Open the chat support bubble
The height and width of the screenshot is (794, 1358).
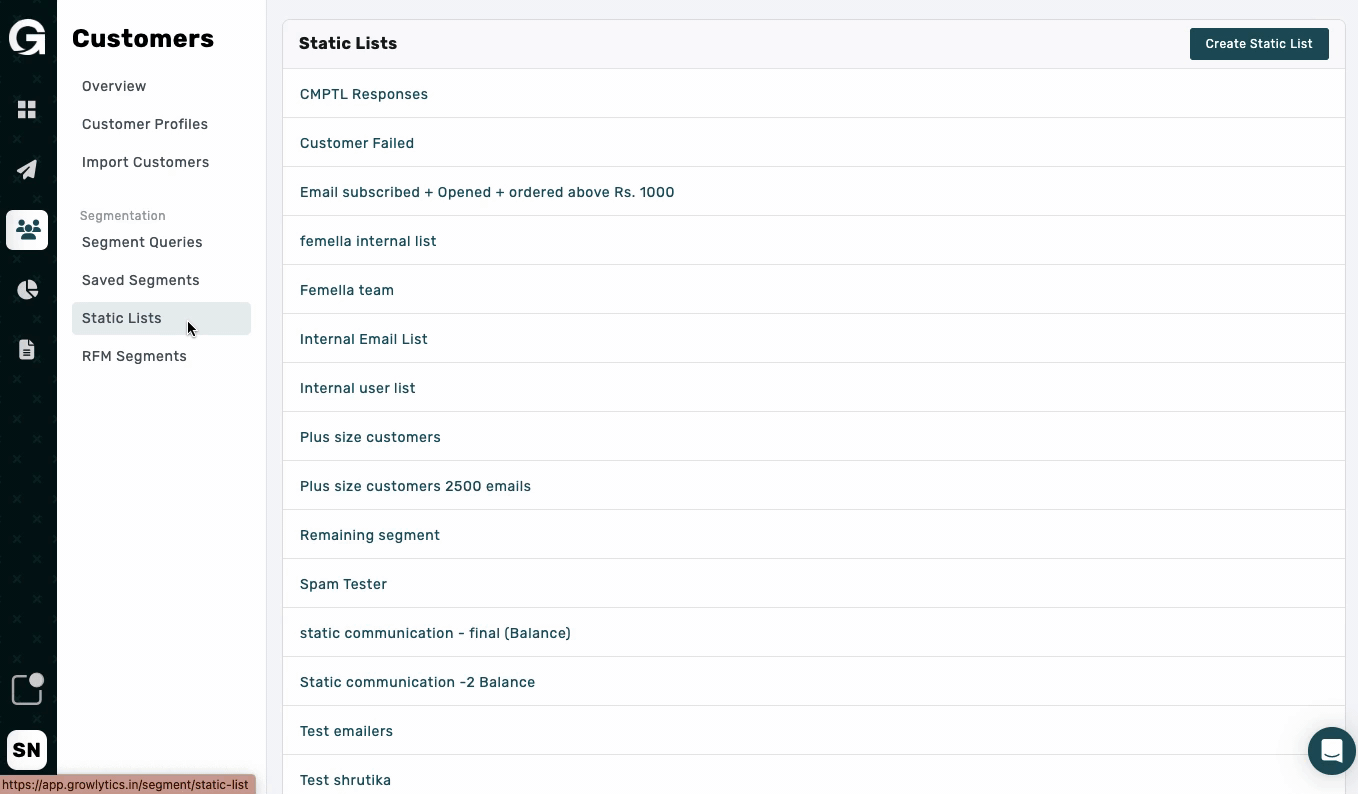pos(1331,750)
